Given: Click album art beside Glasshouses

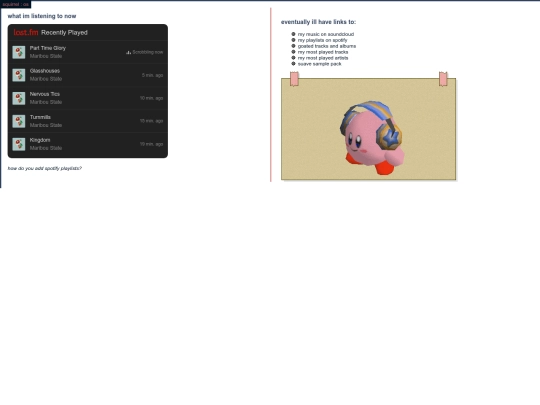Looking at the screenshot, I should click(x=19, y=75).
